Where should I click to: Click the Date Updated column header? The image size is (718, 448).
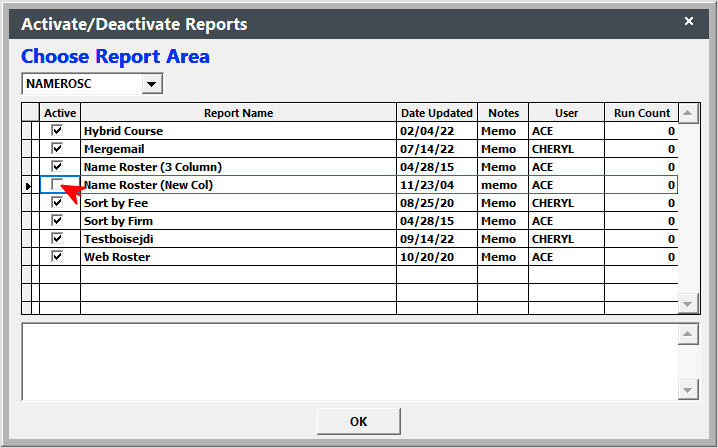coord(436,113)
